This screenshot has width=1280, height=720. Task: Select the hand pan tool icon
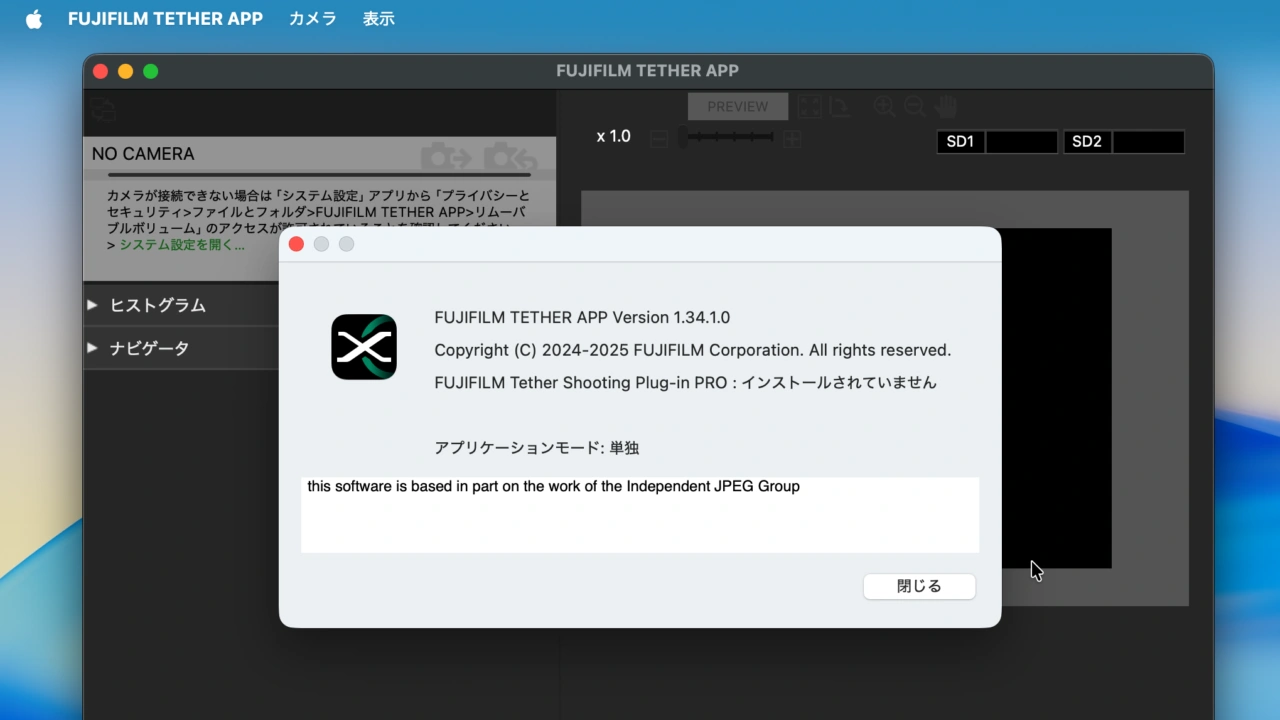944,106
